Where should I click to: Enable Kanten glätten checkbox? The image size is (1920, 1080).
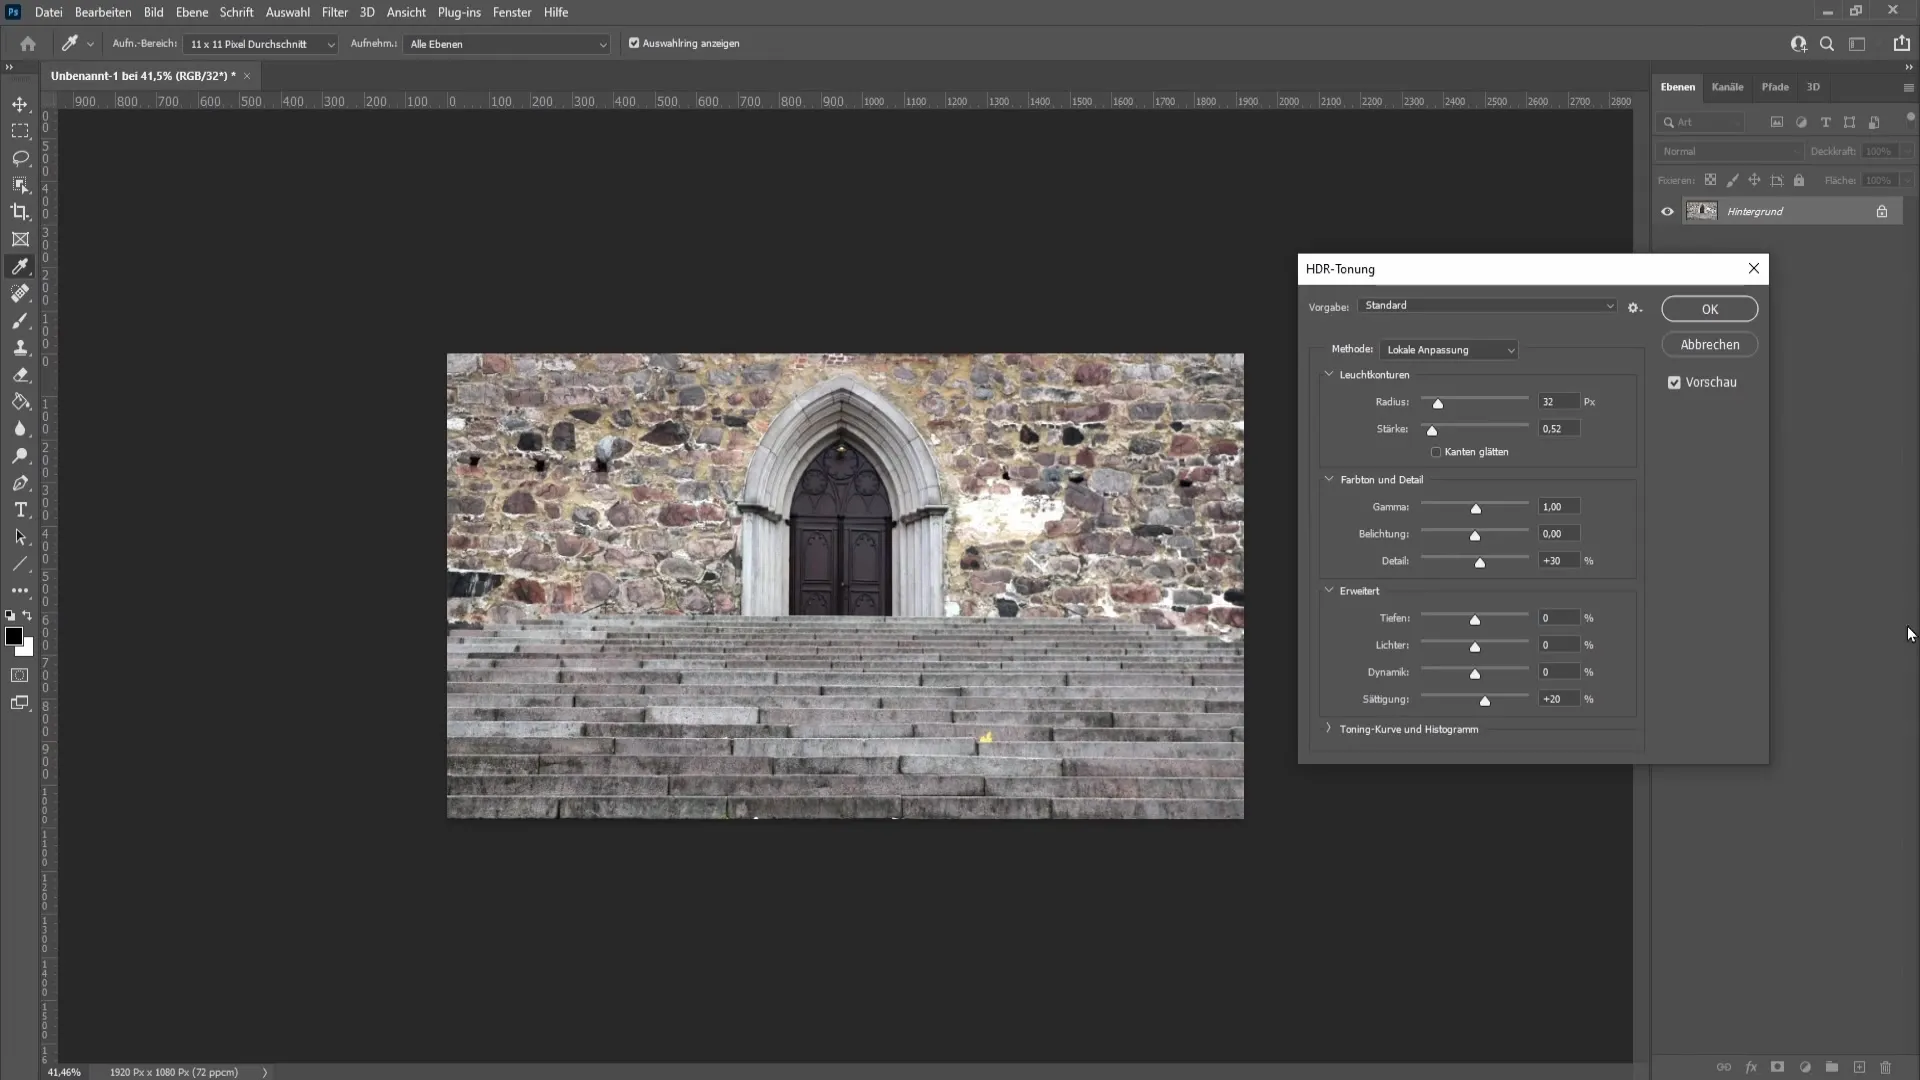click(x=1436, y=451)
